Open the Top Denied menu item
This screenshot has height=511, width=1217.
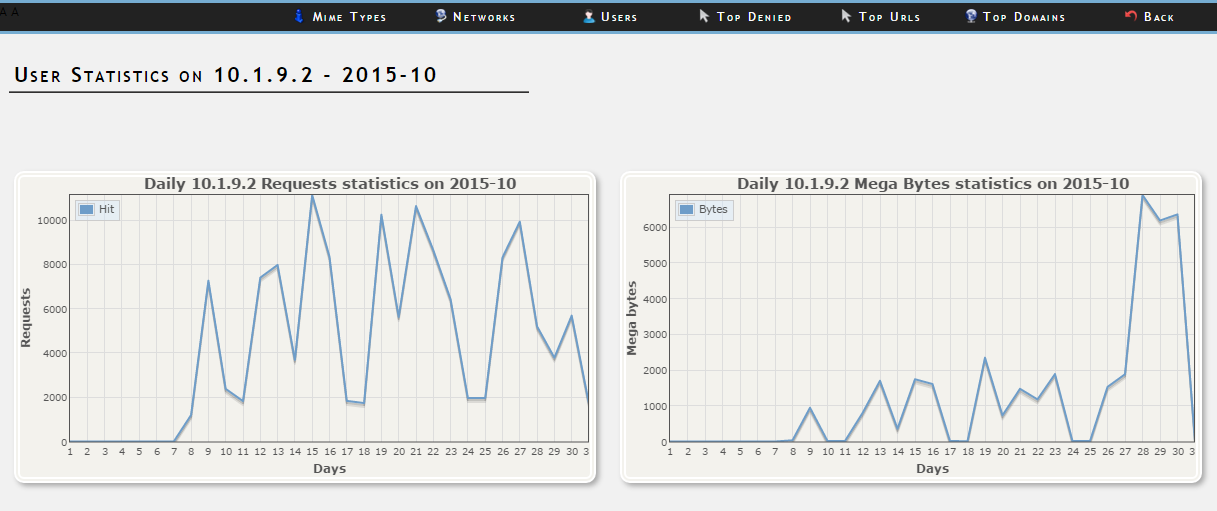(754, 17)
